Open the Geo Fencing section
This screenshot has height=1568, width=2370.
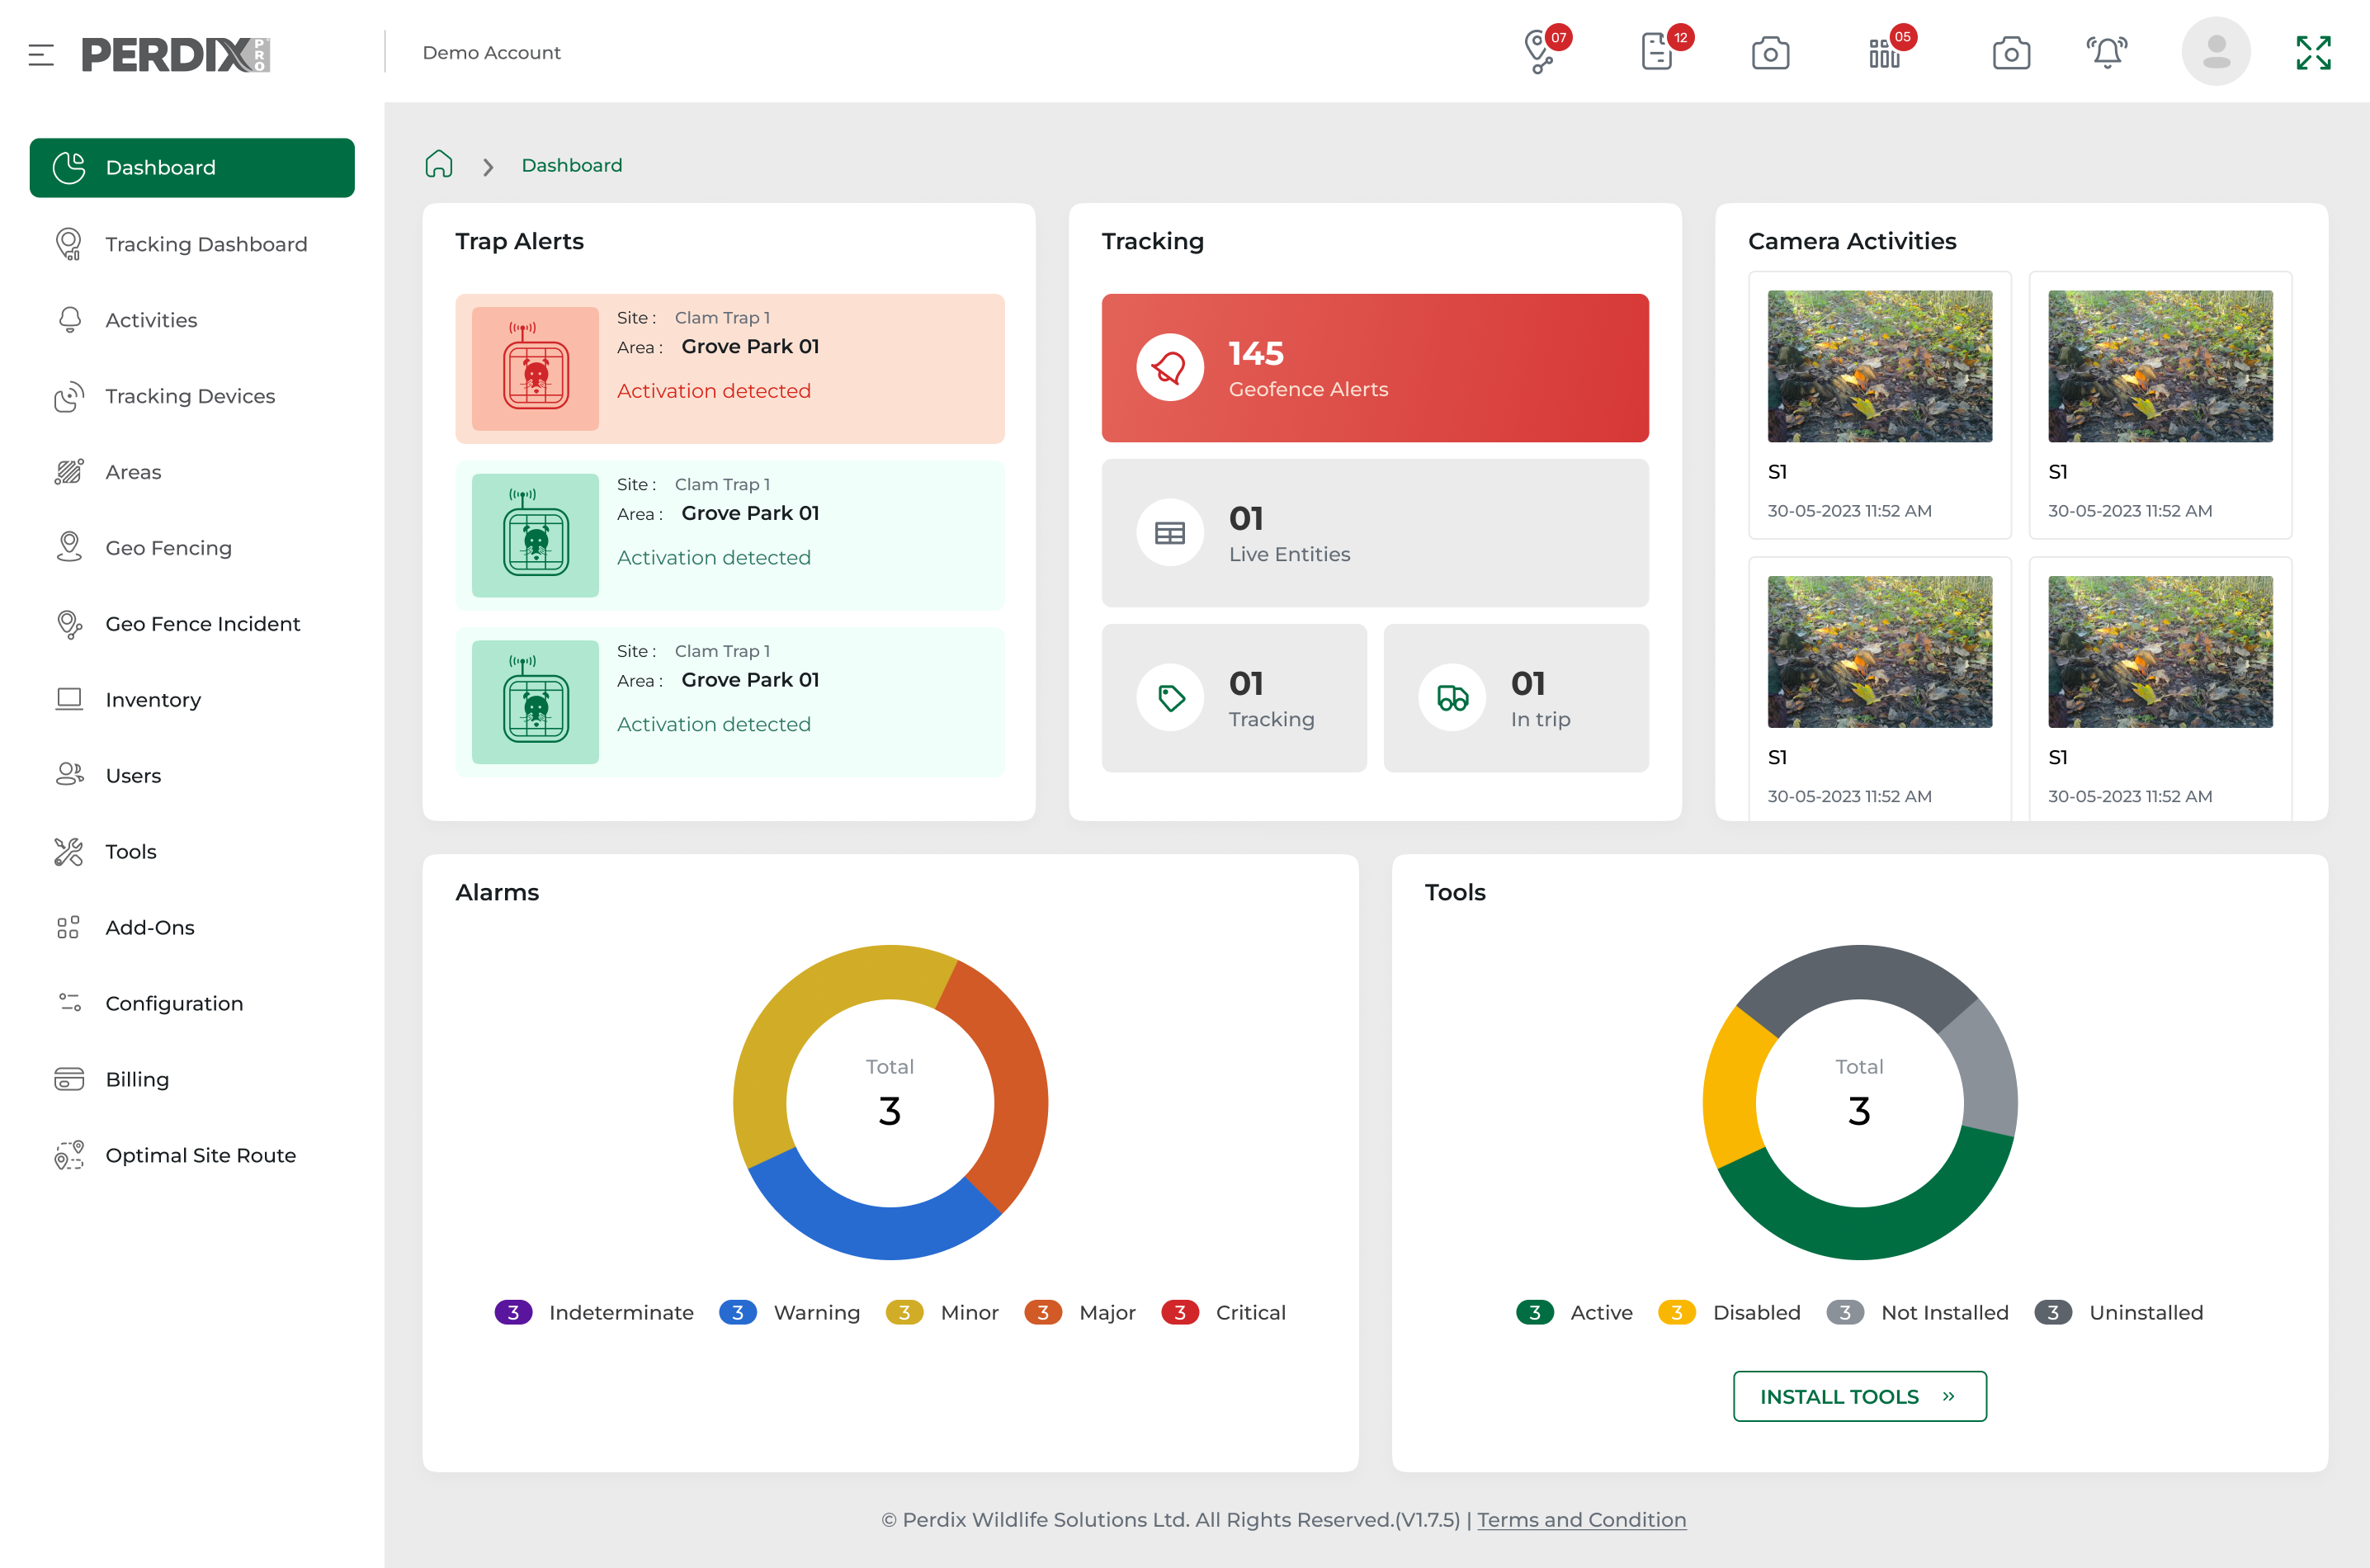point(168,548)
